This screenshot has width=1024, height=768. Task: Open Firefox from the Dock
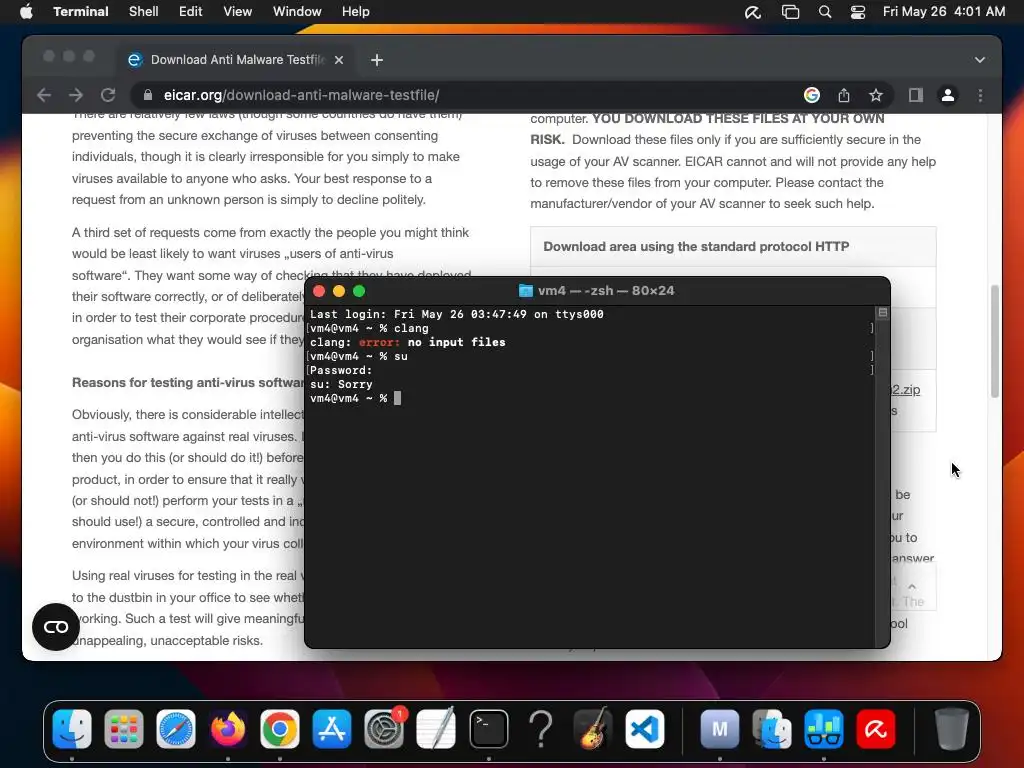[228, 729]
